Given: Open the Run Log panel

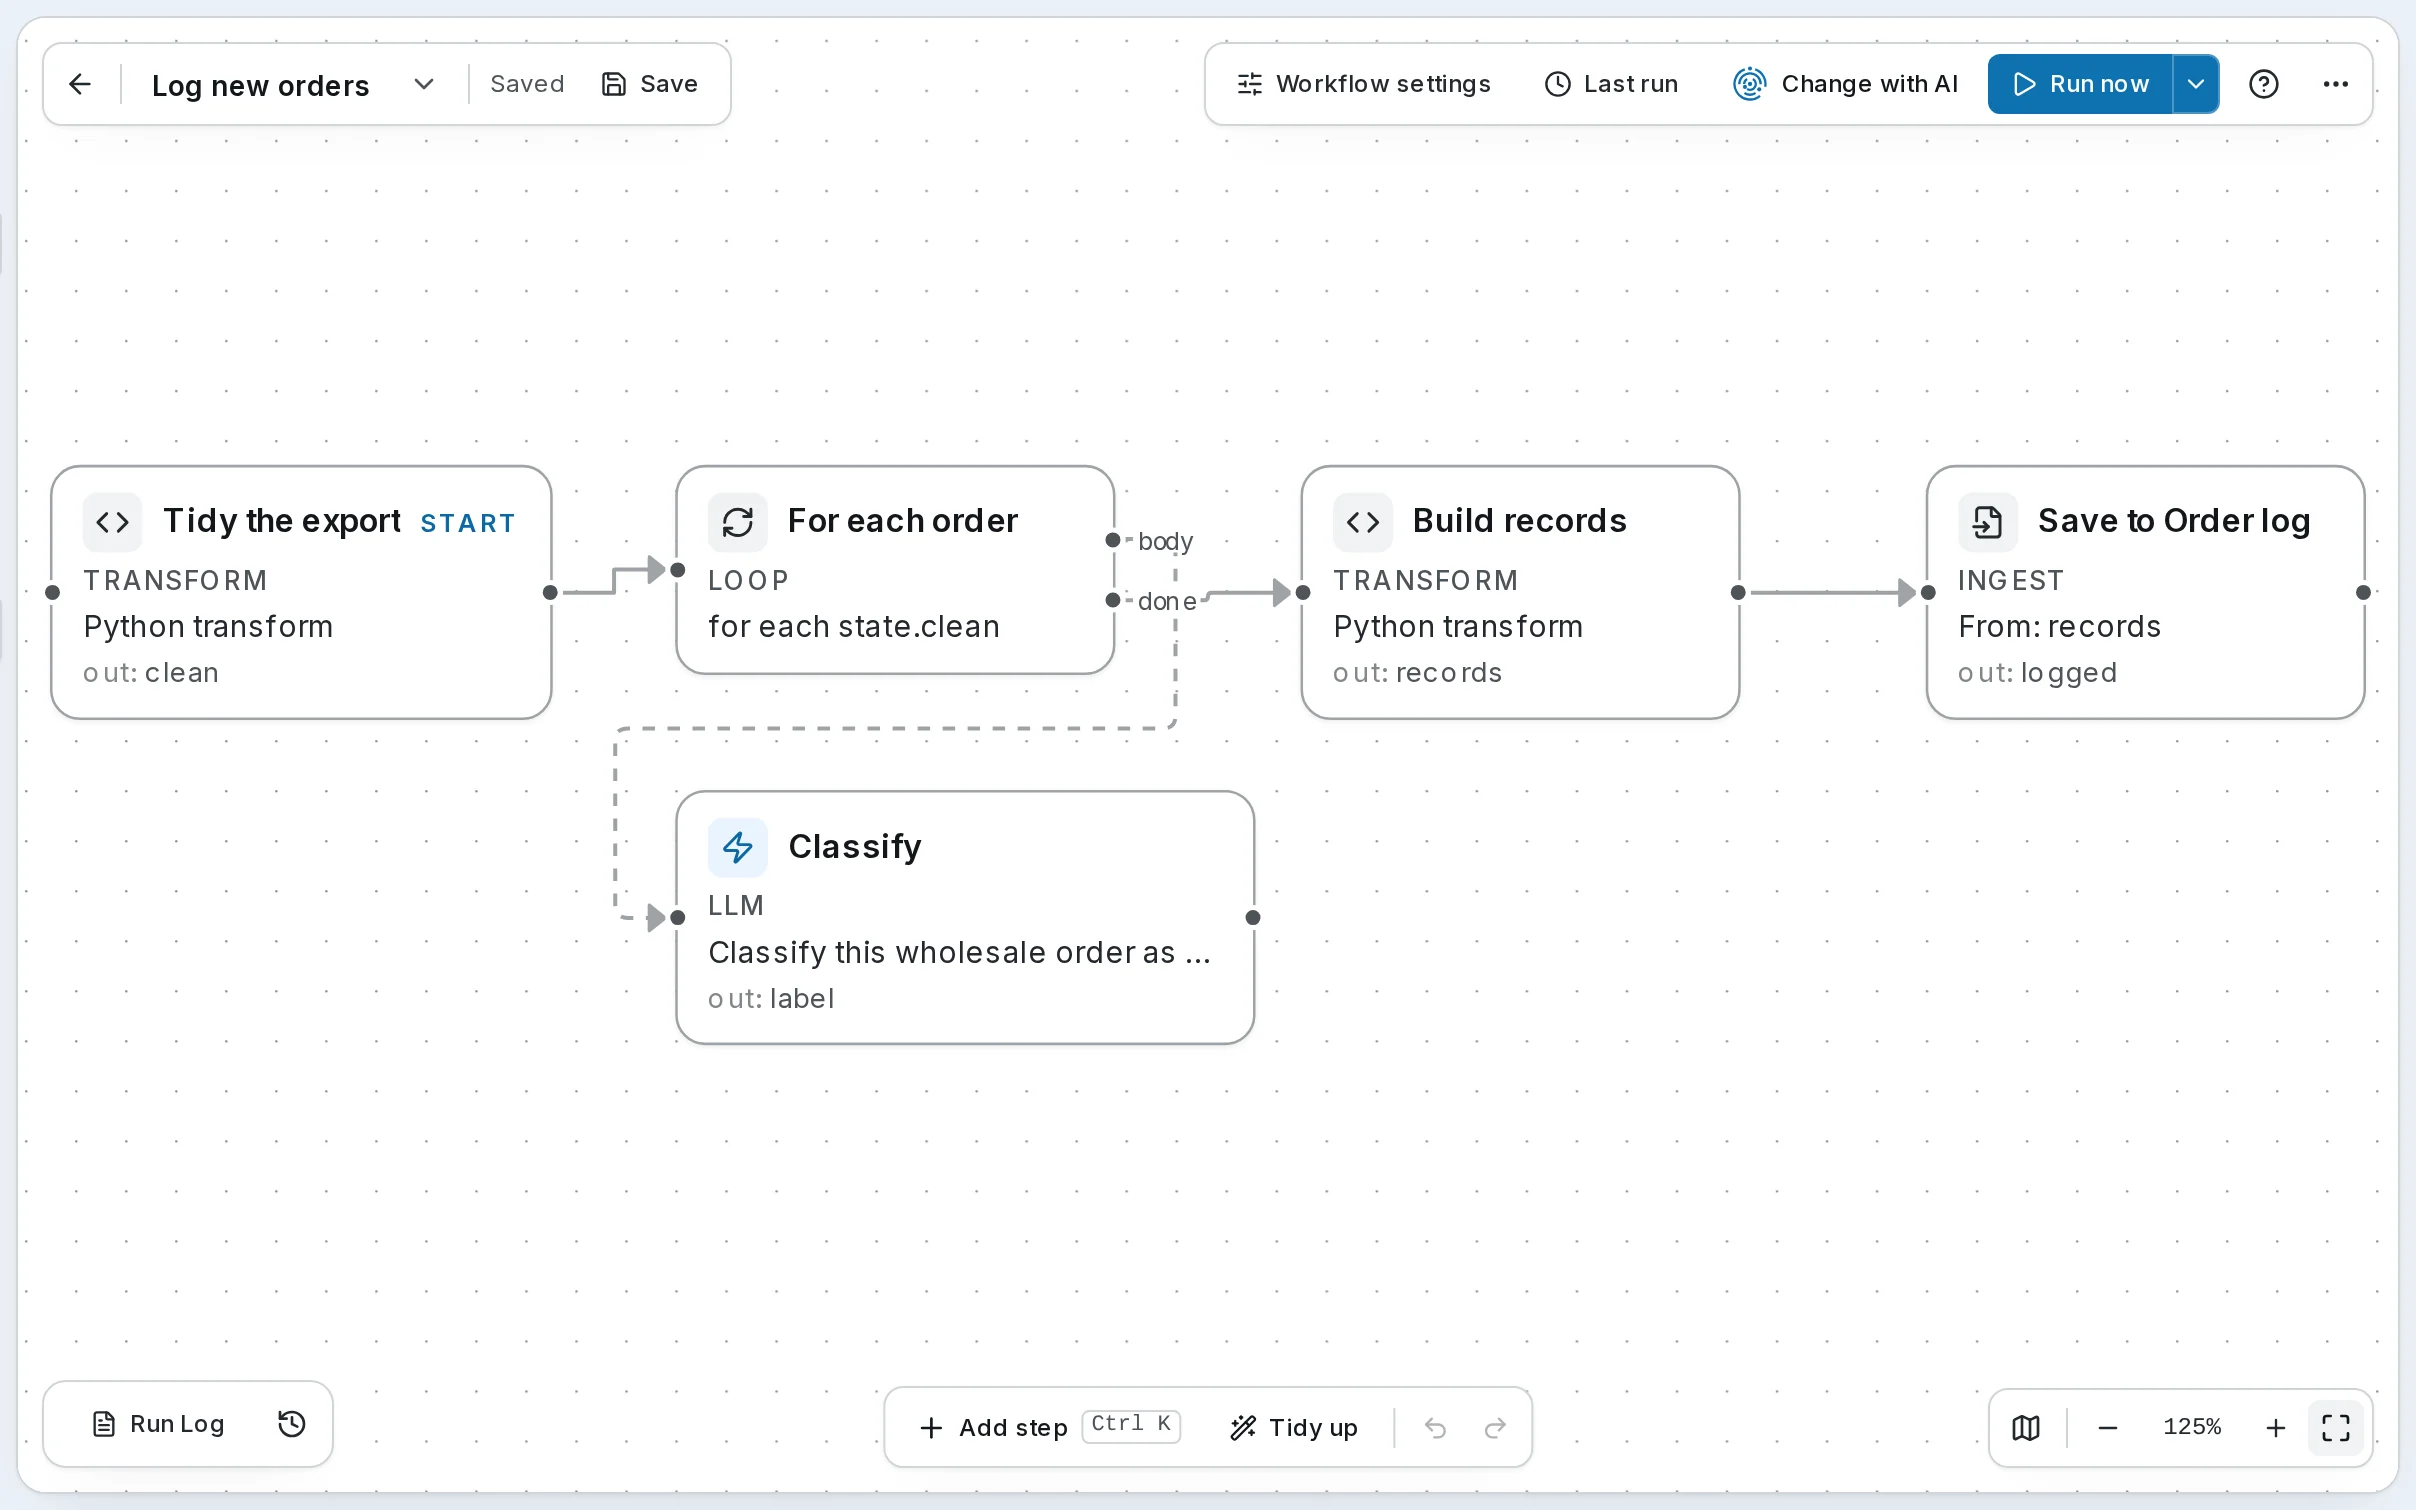Looking at the screenshot, I should (158, 1424).
